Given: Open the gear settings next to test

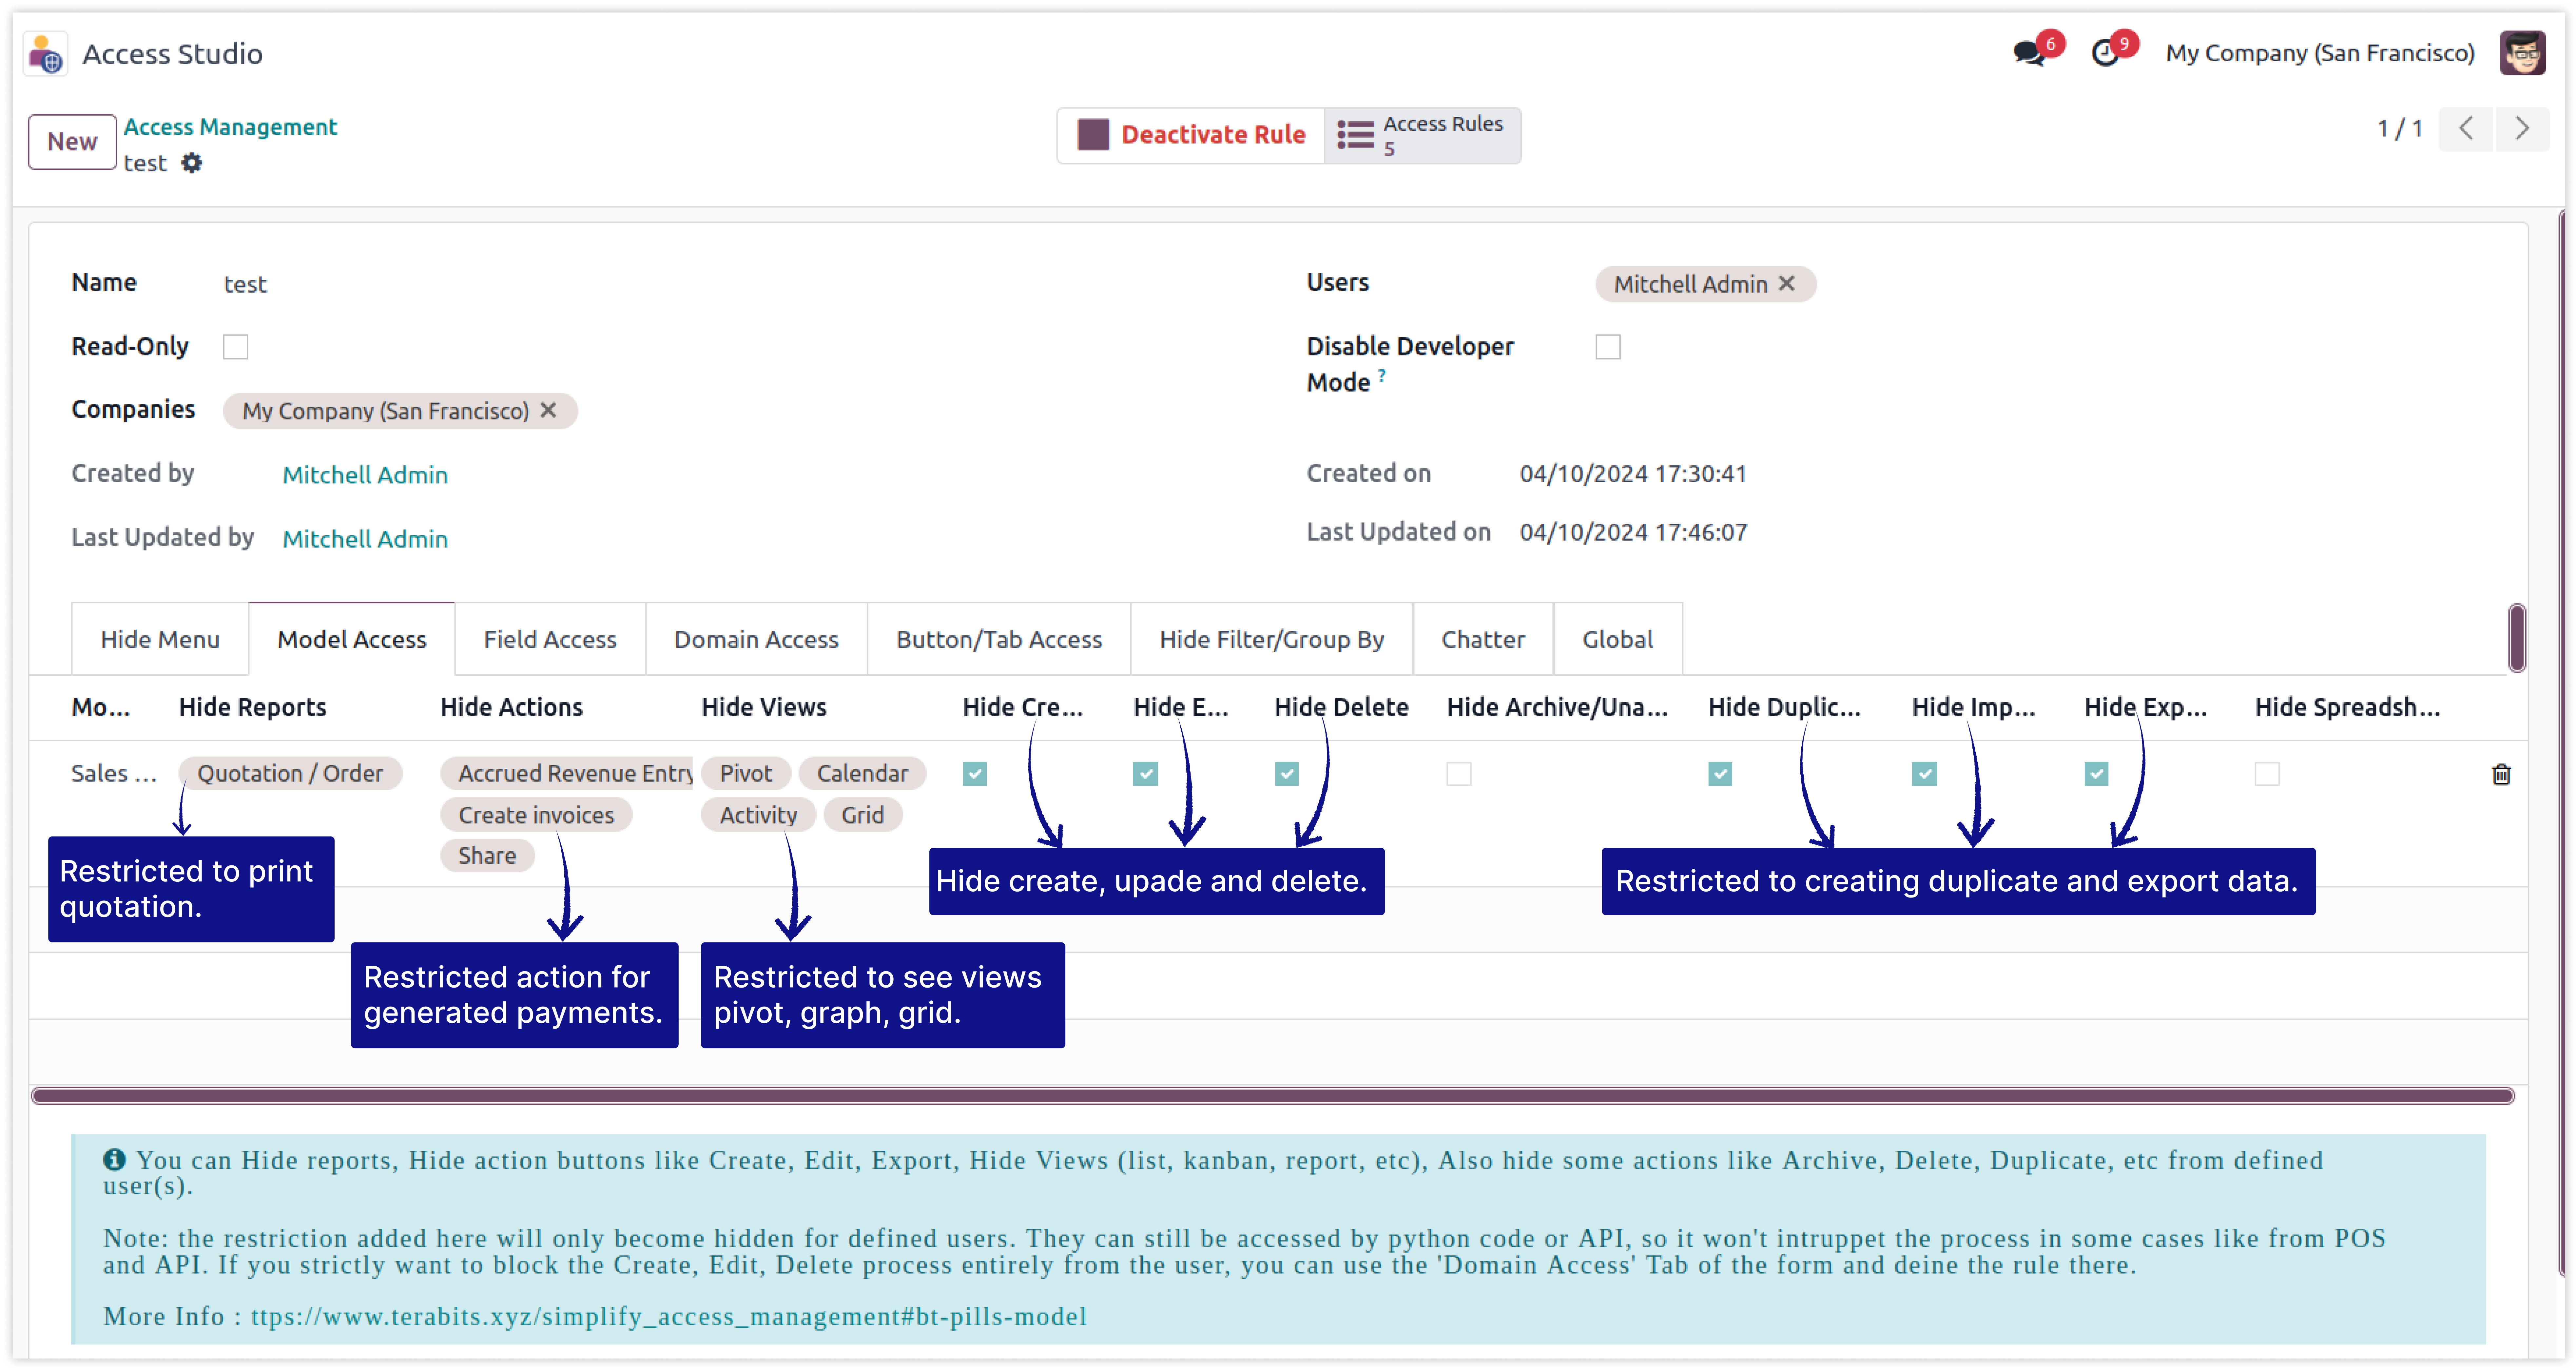Looking at the screenshot, I should (192, 163).
